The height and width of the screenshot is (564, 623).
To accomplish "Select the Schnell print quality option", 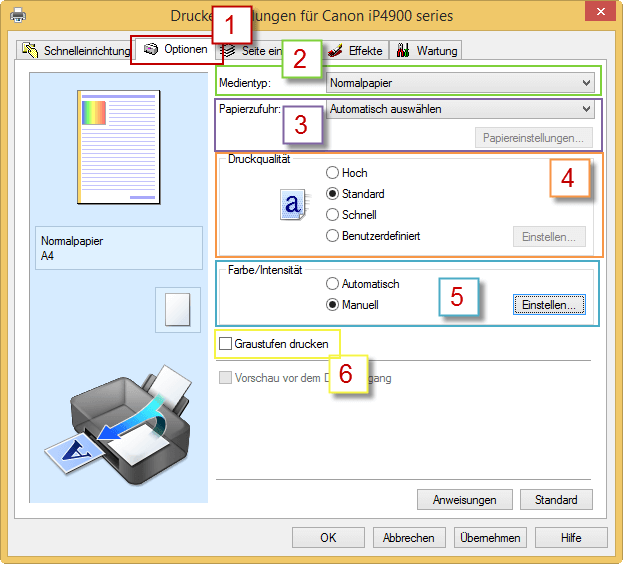I will pyautogui.click(x=351, y=215).
